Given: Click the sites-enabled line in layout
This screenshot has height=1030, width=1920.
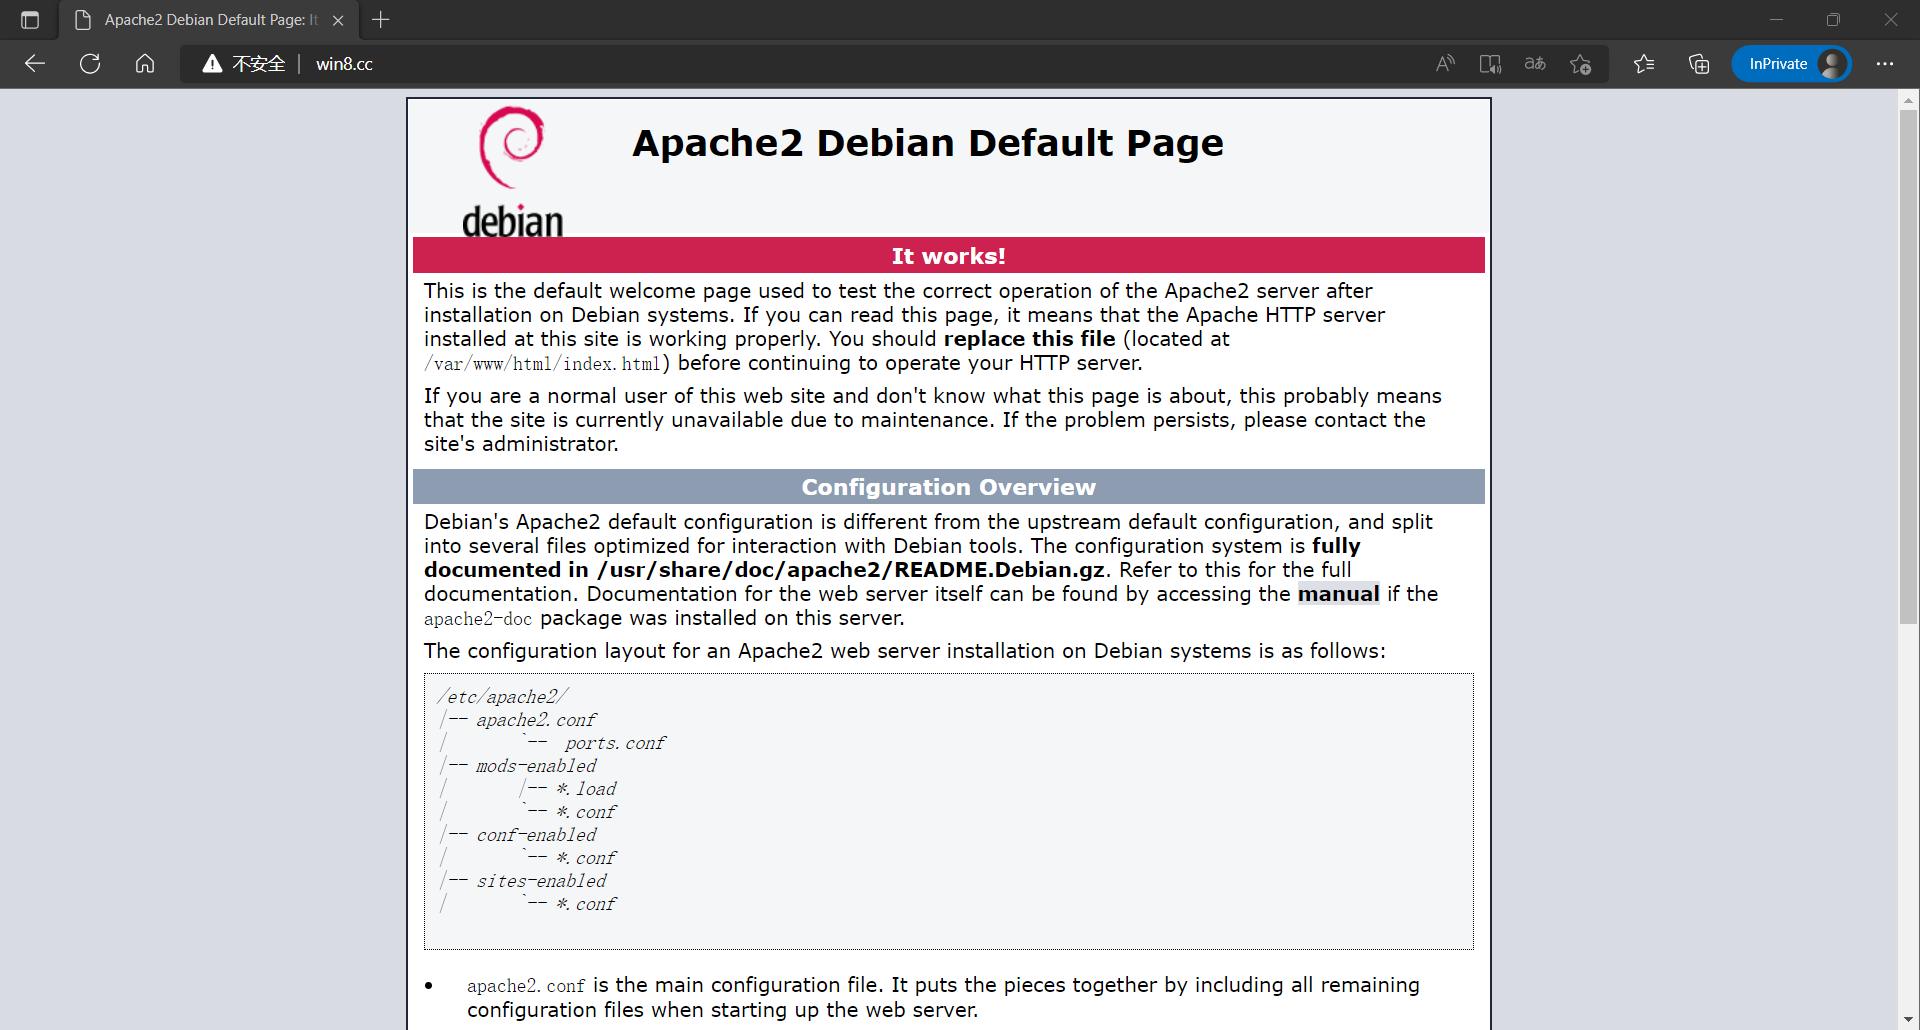Looking at the screenshot, I should click(541, 881).
